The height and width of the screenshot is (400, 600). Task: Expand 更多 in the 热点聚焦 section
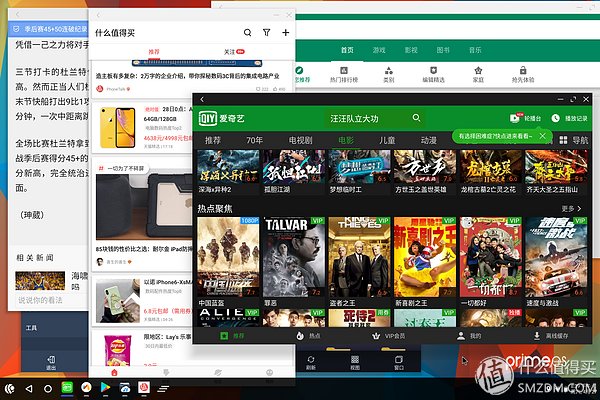point(571,209)
